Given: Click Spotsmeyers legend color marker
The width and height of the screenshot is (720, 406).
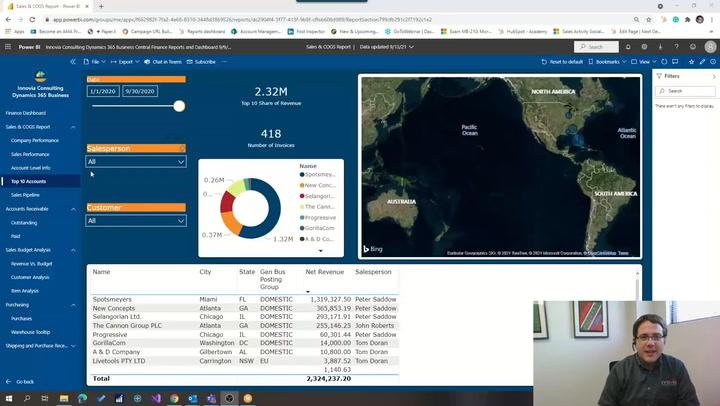Looking at the screenshot, I should click(302, 175).
